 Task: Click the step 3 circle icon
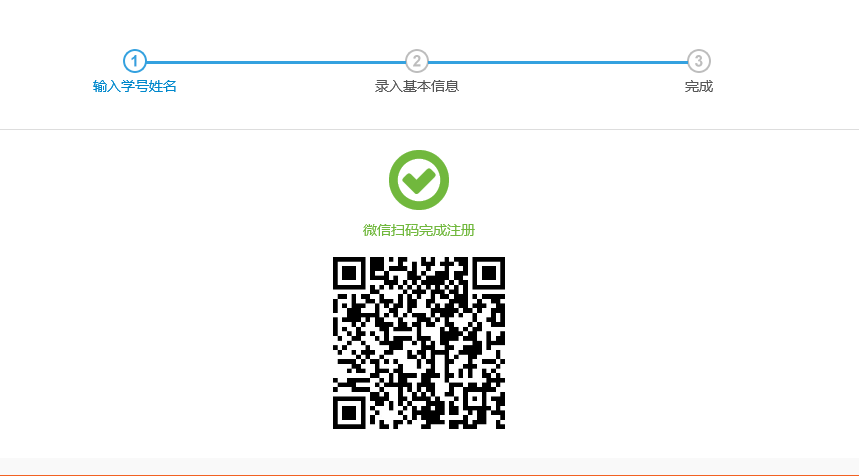(x=698, y=61)
